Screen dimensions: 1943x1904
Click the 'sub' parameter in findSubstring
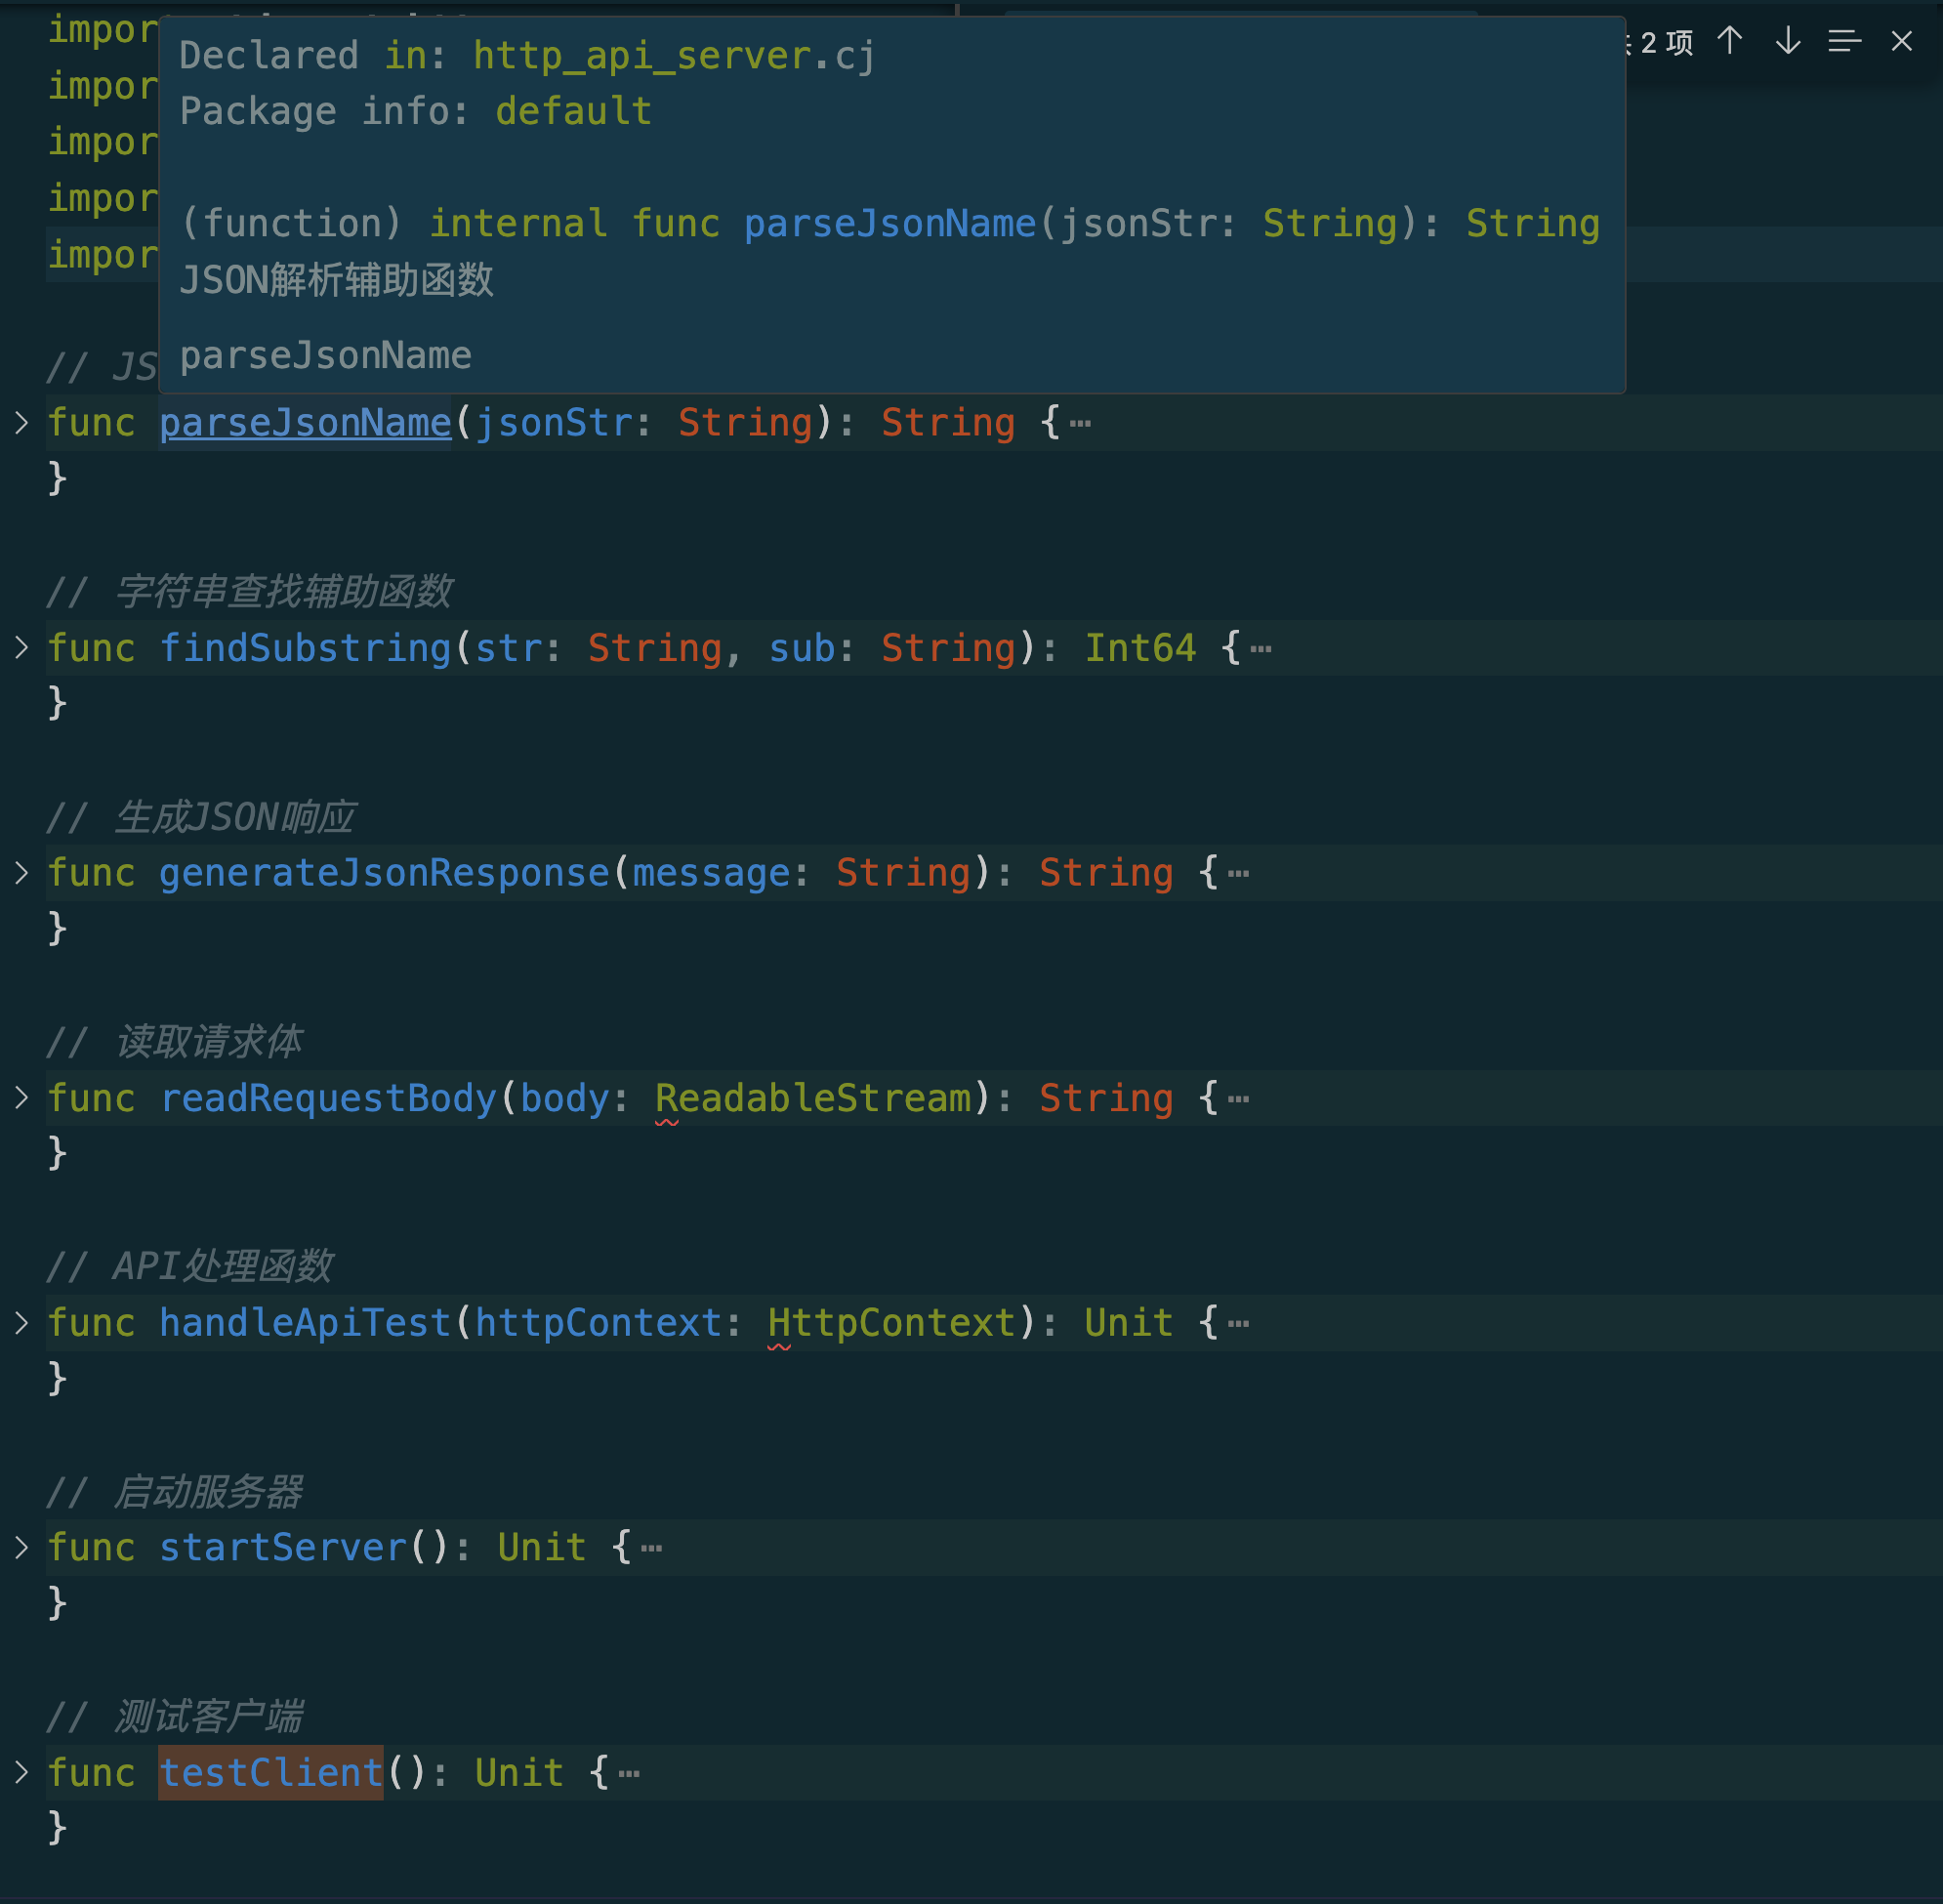pos(802,648)
